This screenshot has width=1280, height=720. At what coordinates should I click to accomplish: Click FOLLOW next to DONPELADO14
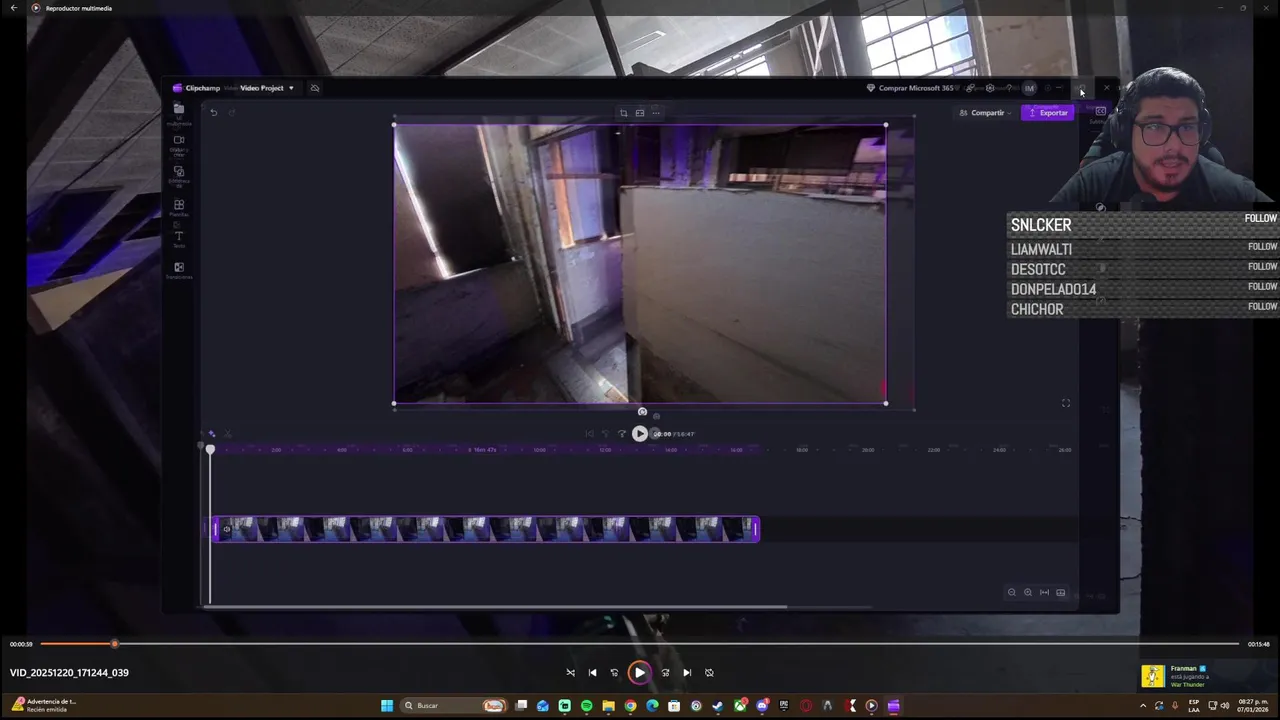click(x=1262, y=287)
